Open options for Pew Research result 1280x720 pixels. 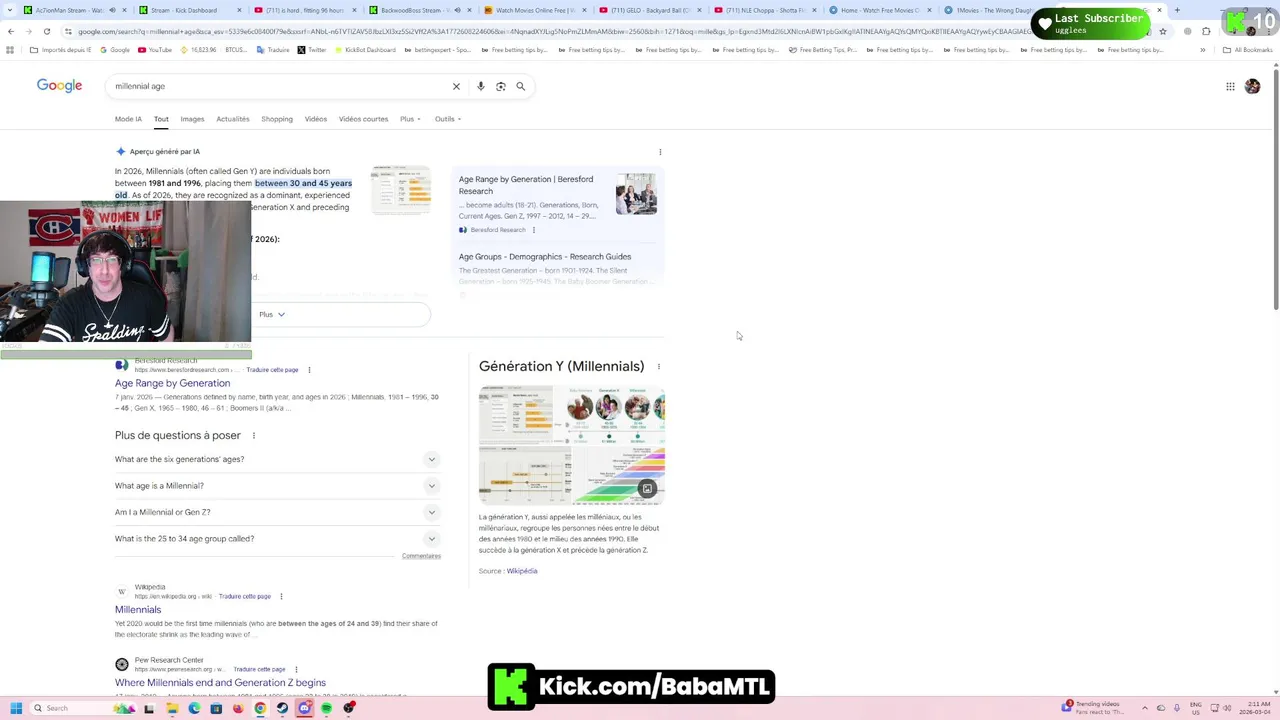[296, 669]
